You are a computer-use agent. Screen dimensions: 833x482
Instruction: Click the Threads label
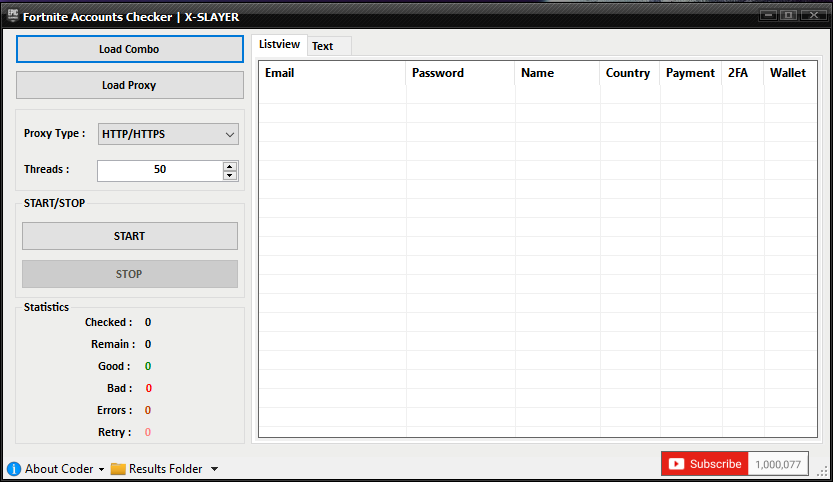(x=47, y=170)
